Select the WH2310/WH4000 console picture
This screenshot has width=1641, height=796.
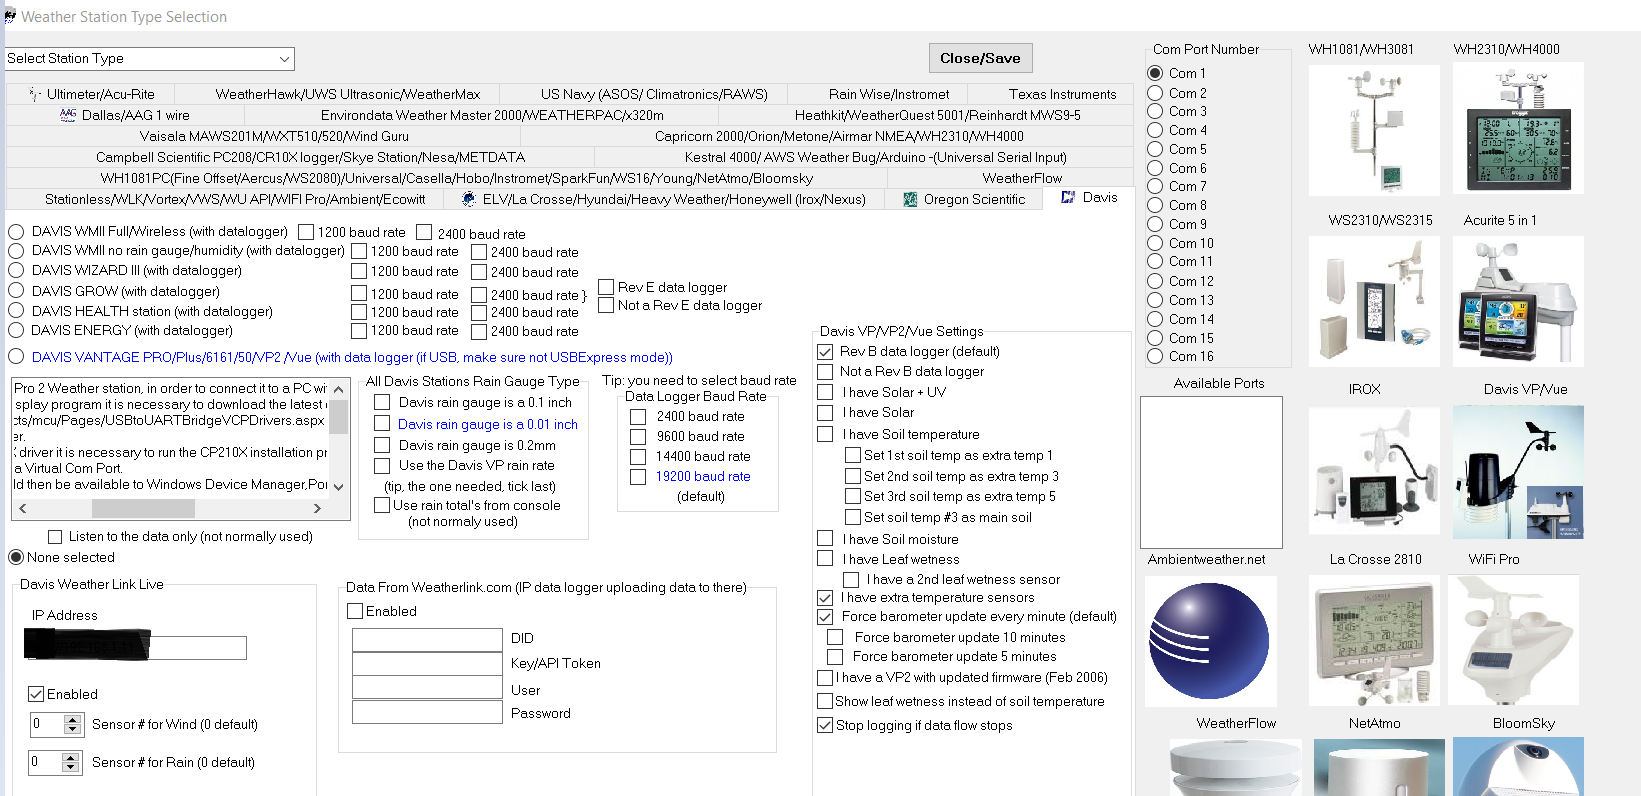pos(1518,128)
